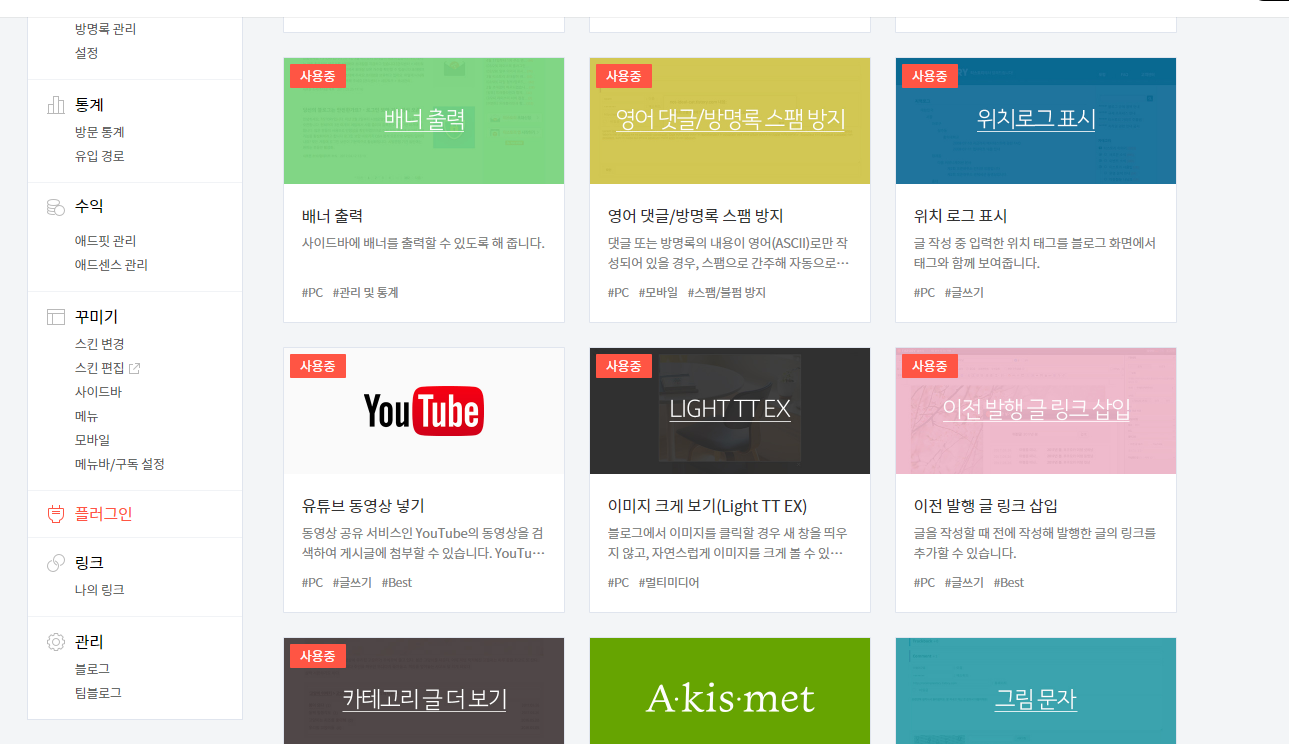Click #모바일 tag on spam card
The image size is (1289, 744).
tap(658, 293)
